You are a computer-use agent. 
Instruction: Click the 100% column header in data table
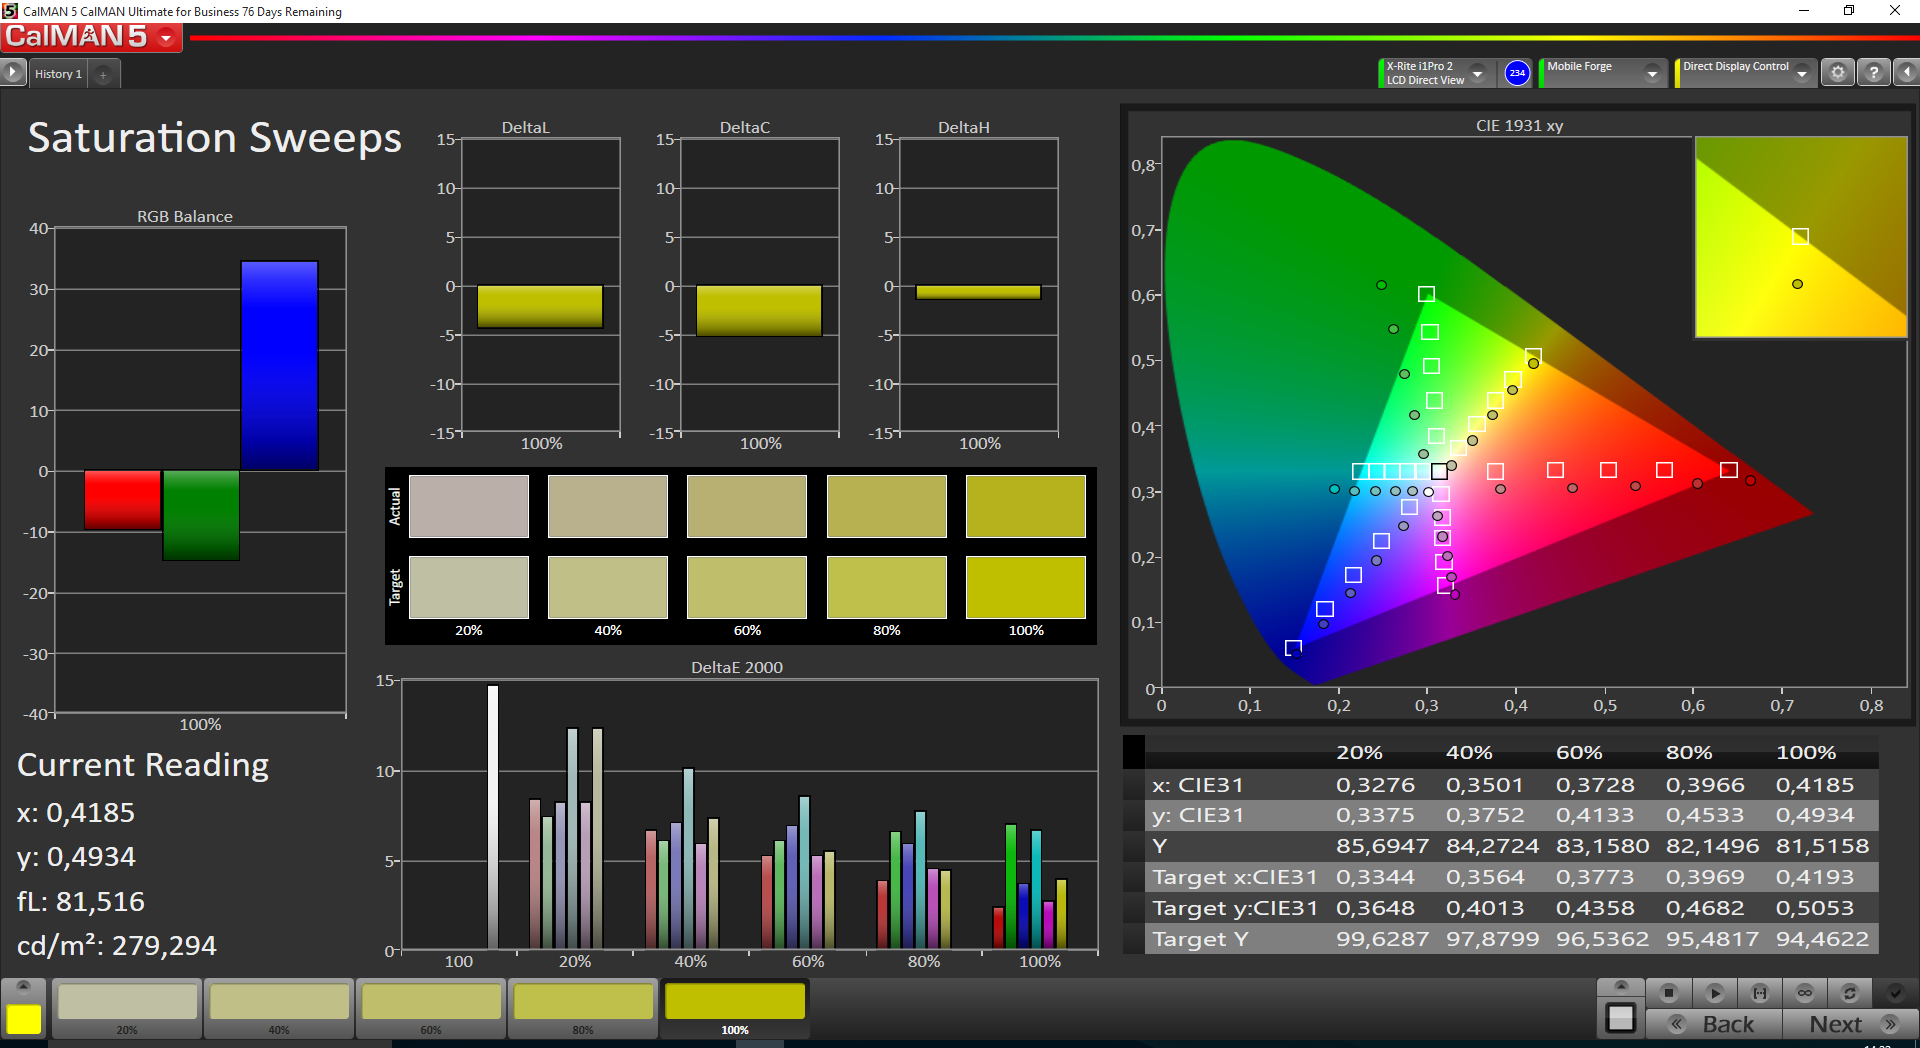point(1806,752)
